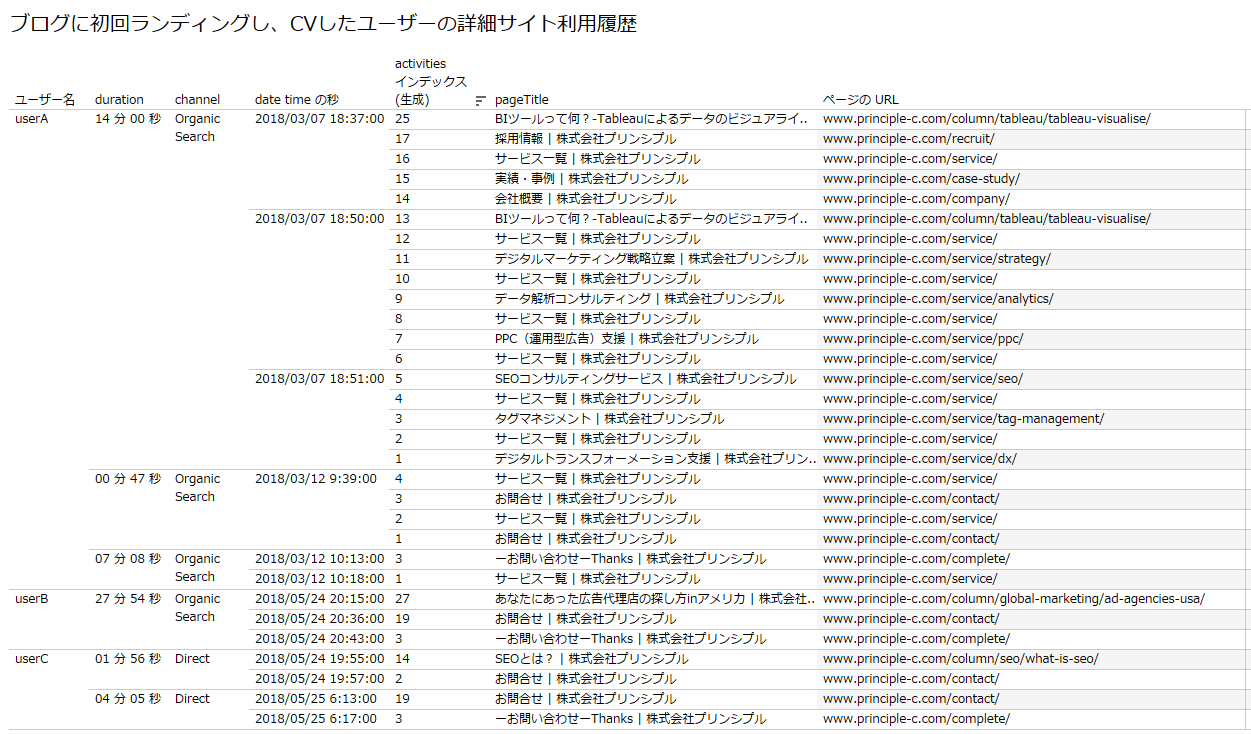The image size is (1251, 734).
Task: Select the pageTitle column header
Action: click(521, 100)
